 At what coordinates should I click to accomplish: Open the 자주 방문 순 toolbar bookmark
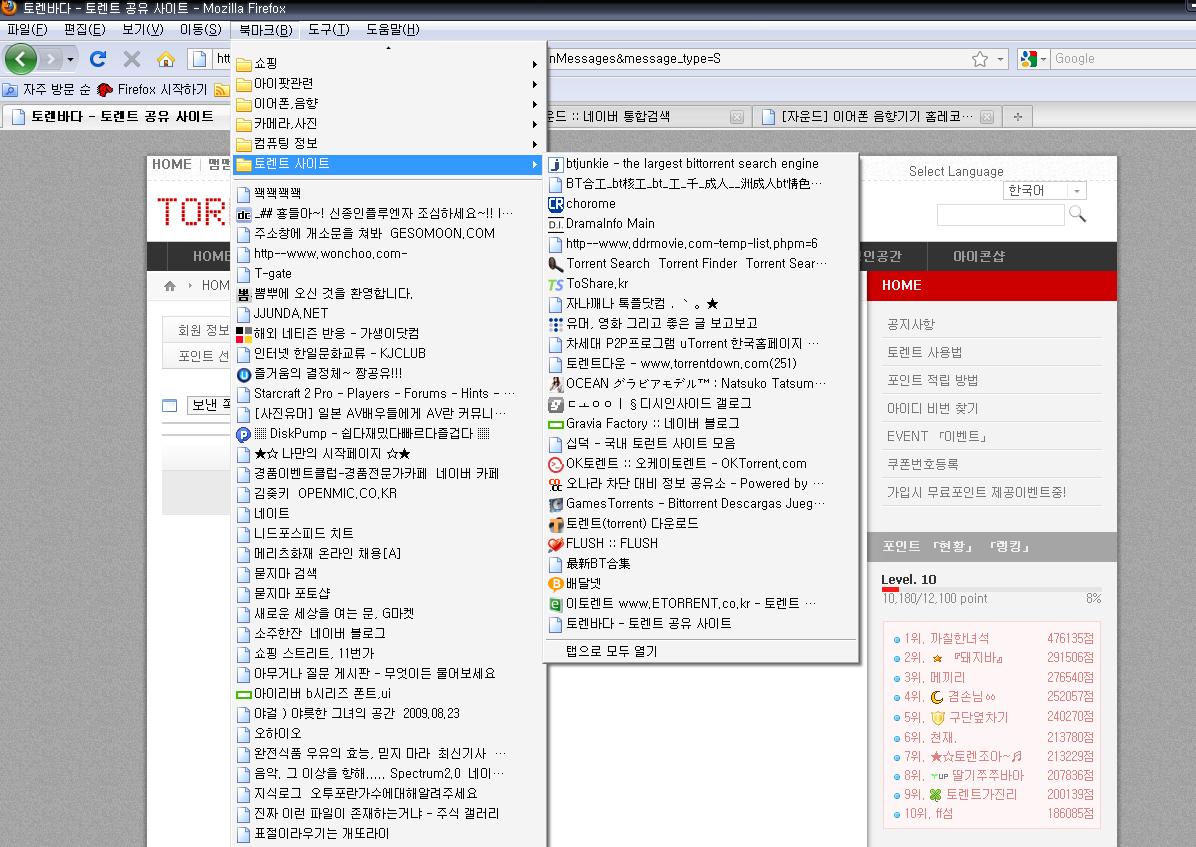click(47, 89)
